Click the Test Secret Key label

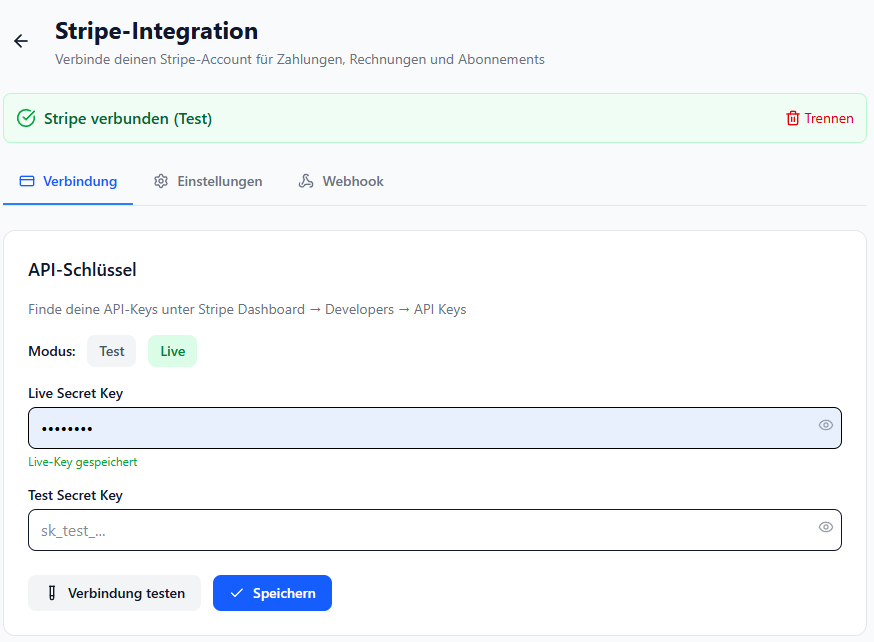[x=76, y=495]
